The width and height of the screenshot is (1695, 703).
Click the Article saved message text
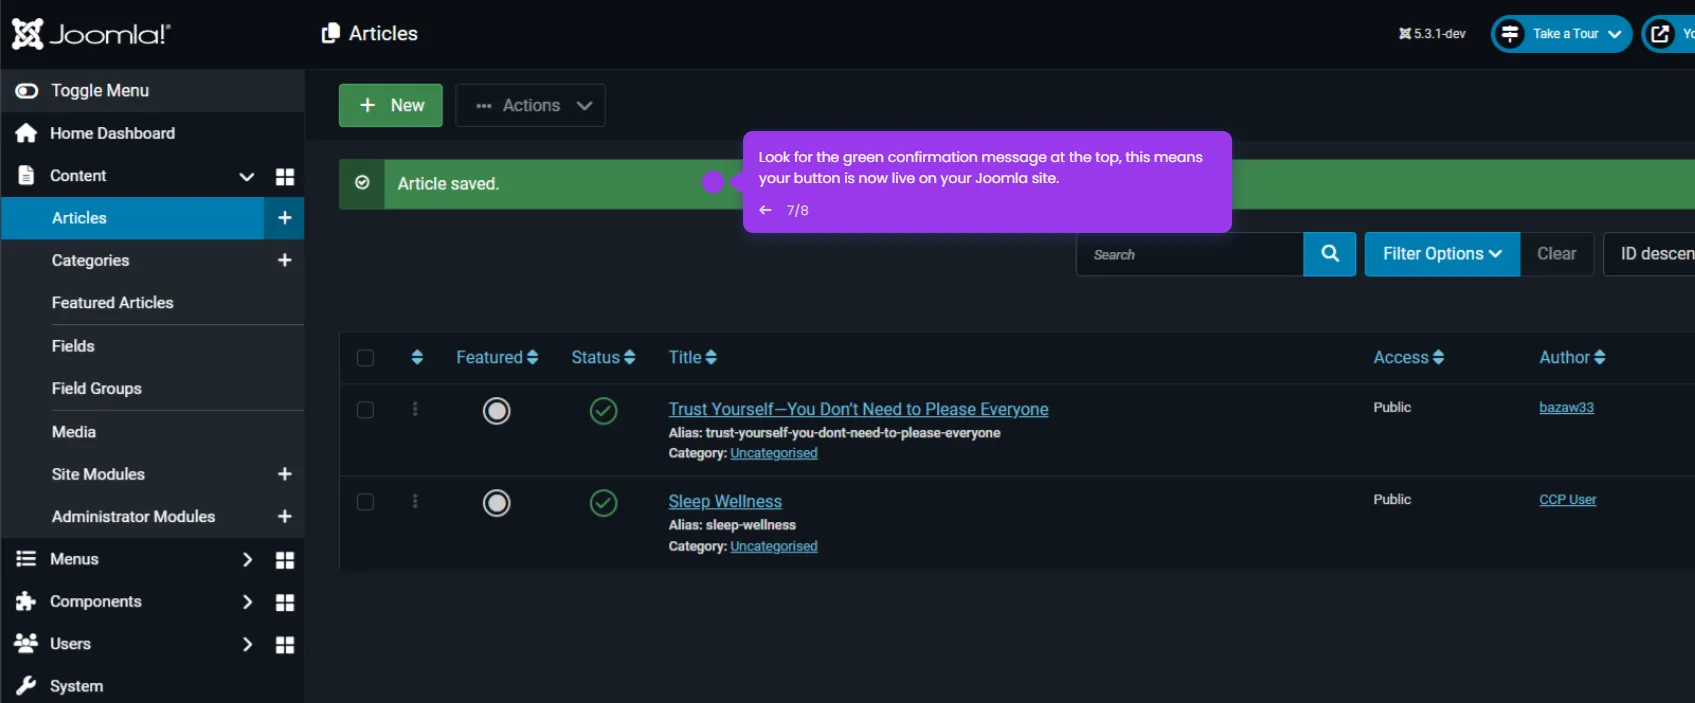[448, 184]
